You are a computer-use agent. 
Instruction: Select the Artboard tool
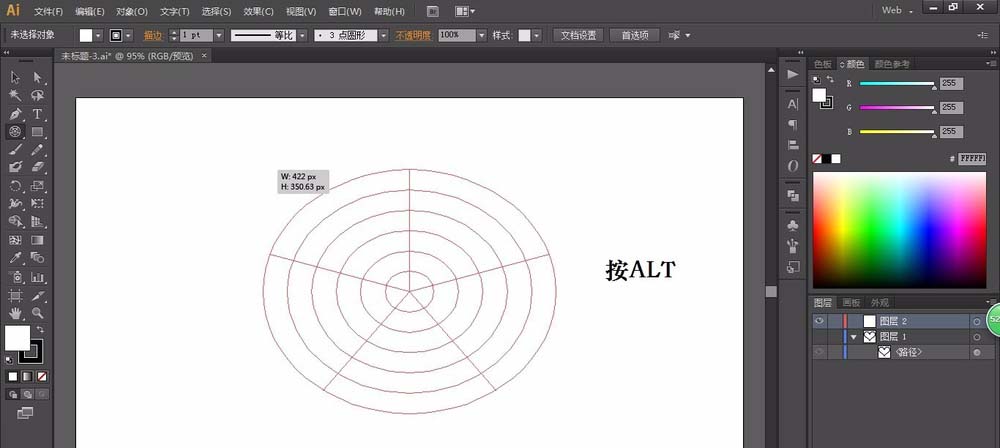(x=15, y=295)
